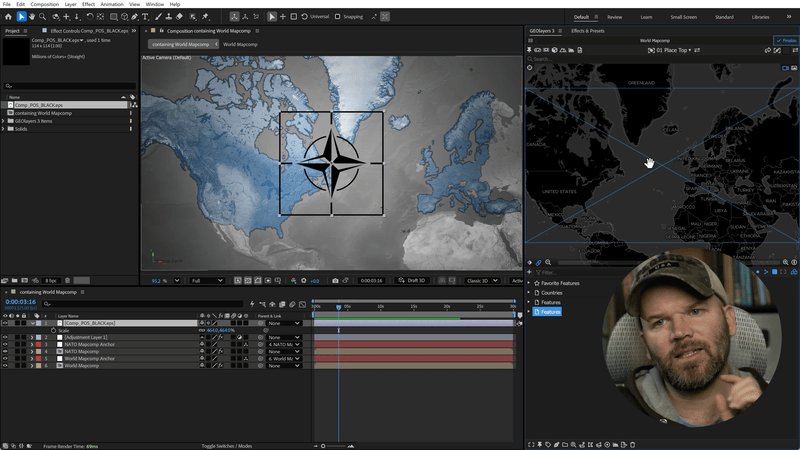Click the Home icon in the toolbar

click(8, 16)
